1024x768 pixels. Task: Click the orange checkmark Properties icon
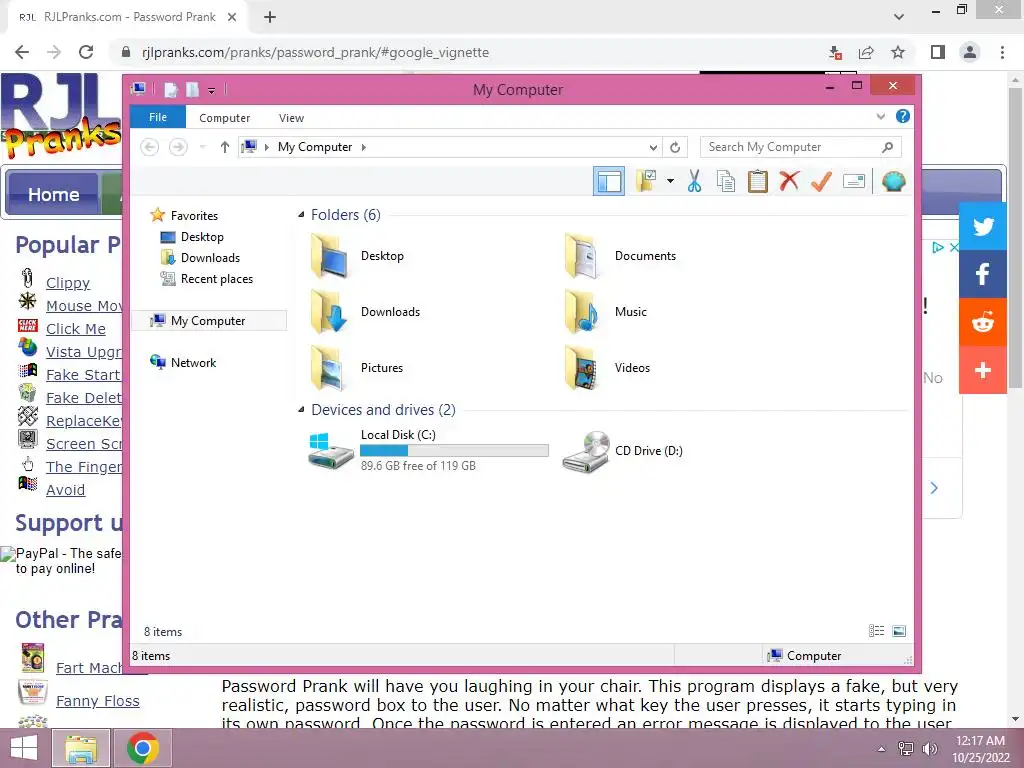[821, 181]
